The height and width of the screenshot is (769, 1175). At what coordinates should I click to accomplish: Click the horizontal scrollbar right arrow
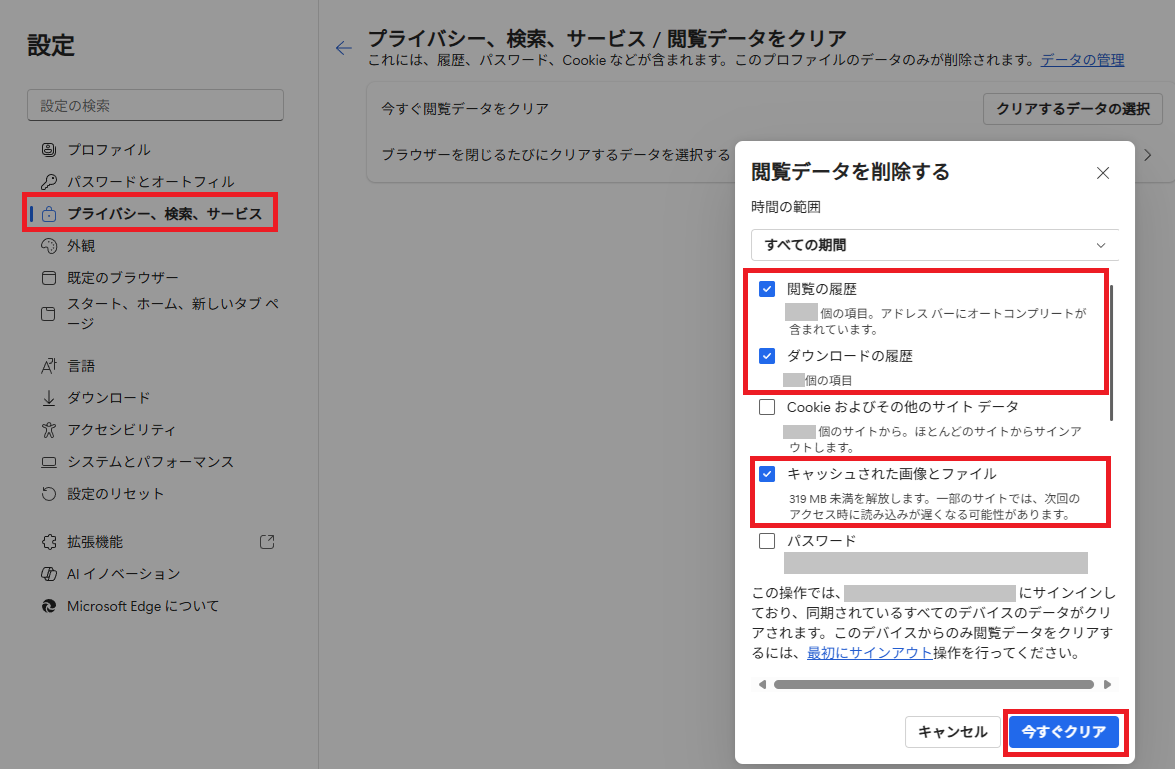click(x=1108, y=684)
